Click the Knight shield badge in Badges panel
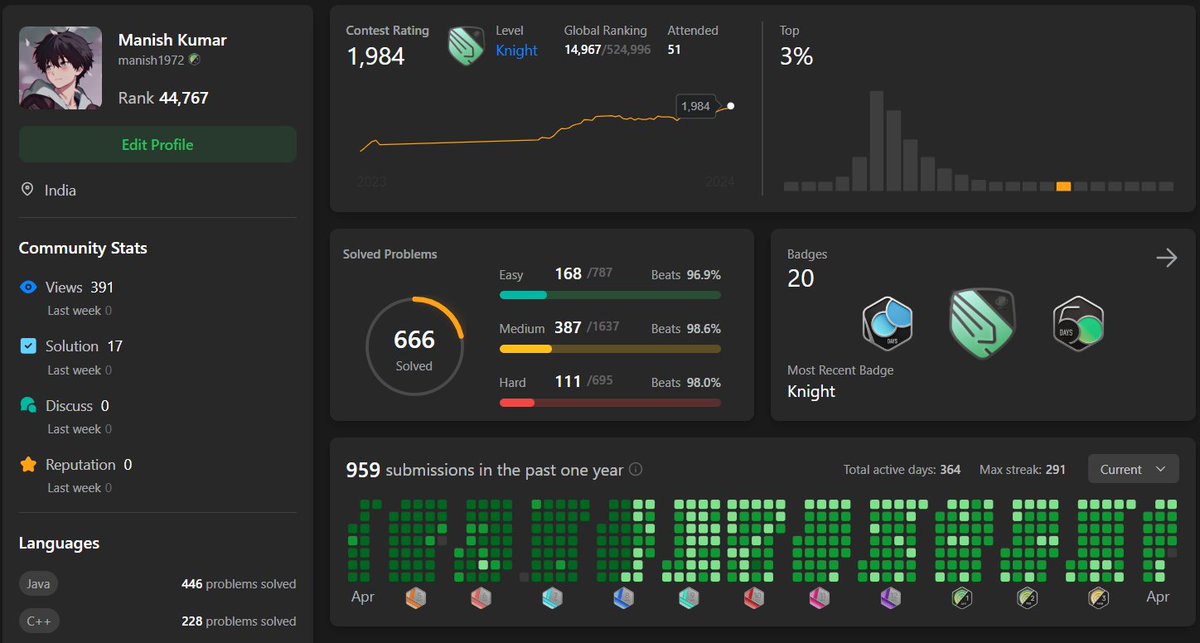Screen dimensions: 1200x643 (x=982, y=323)
